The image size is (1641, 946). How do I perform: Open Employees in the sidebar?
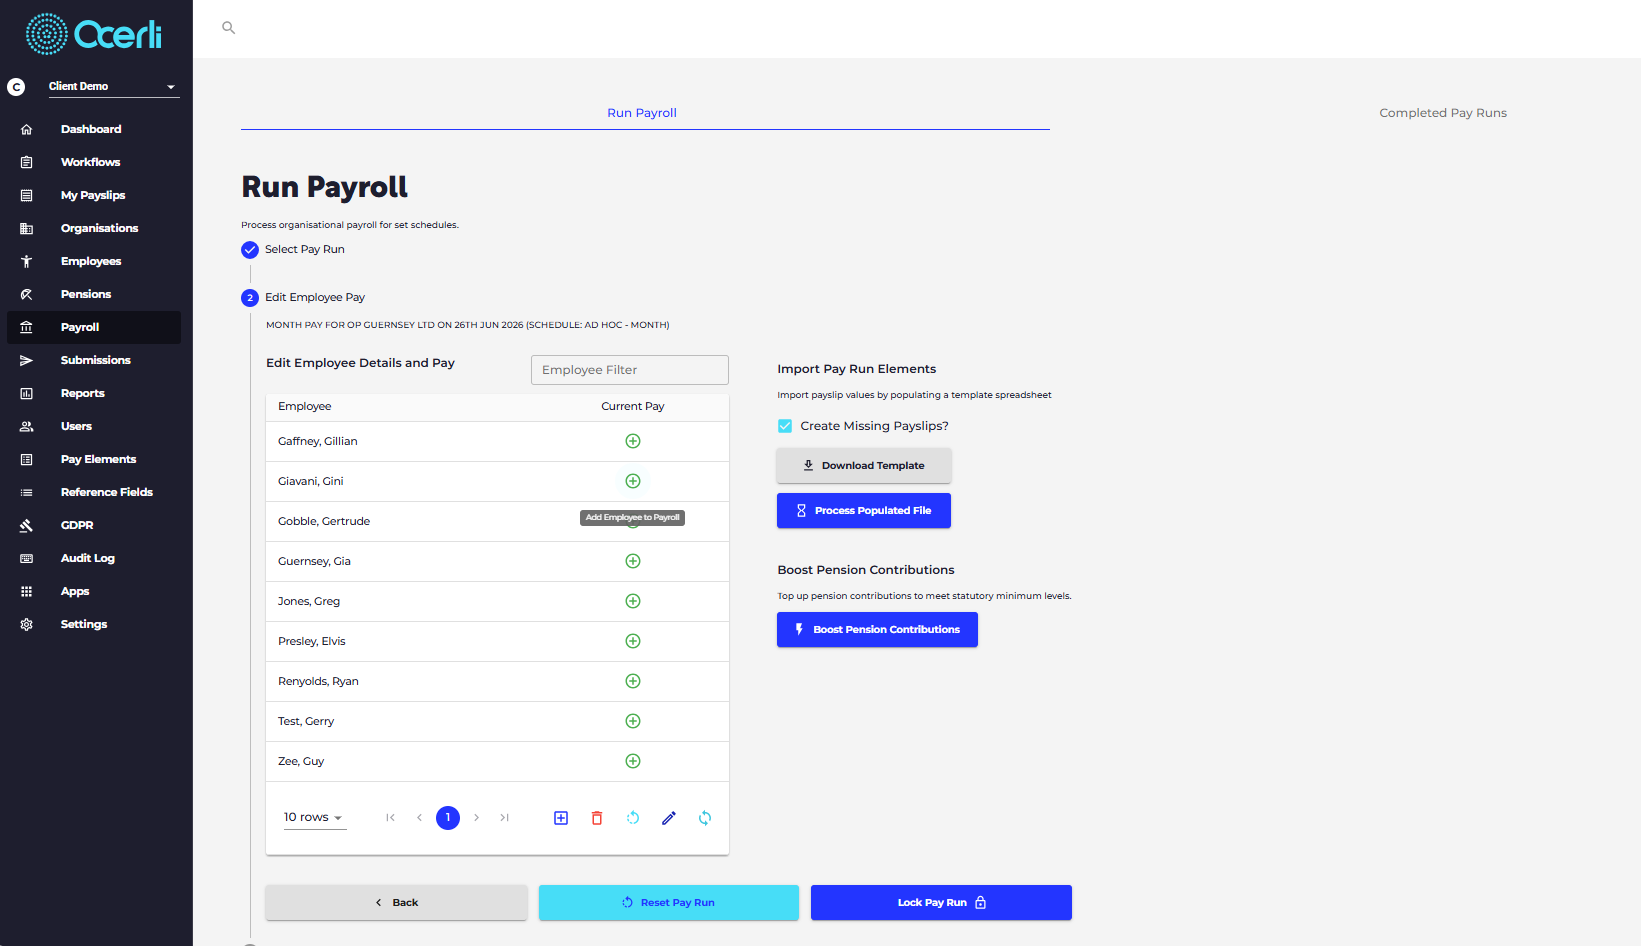click(x=94, y=261)
